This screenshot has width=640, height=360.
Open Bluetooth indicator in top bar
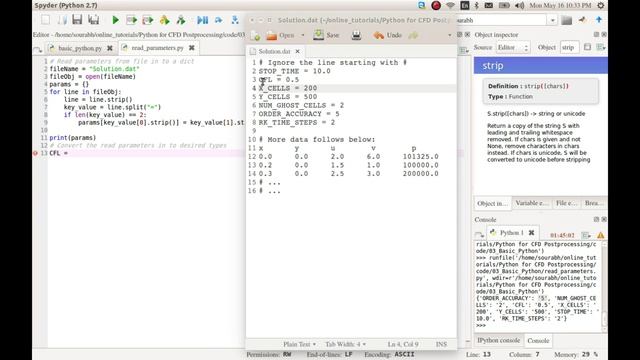tap(476, 5)
